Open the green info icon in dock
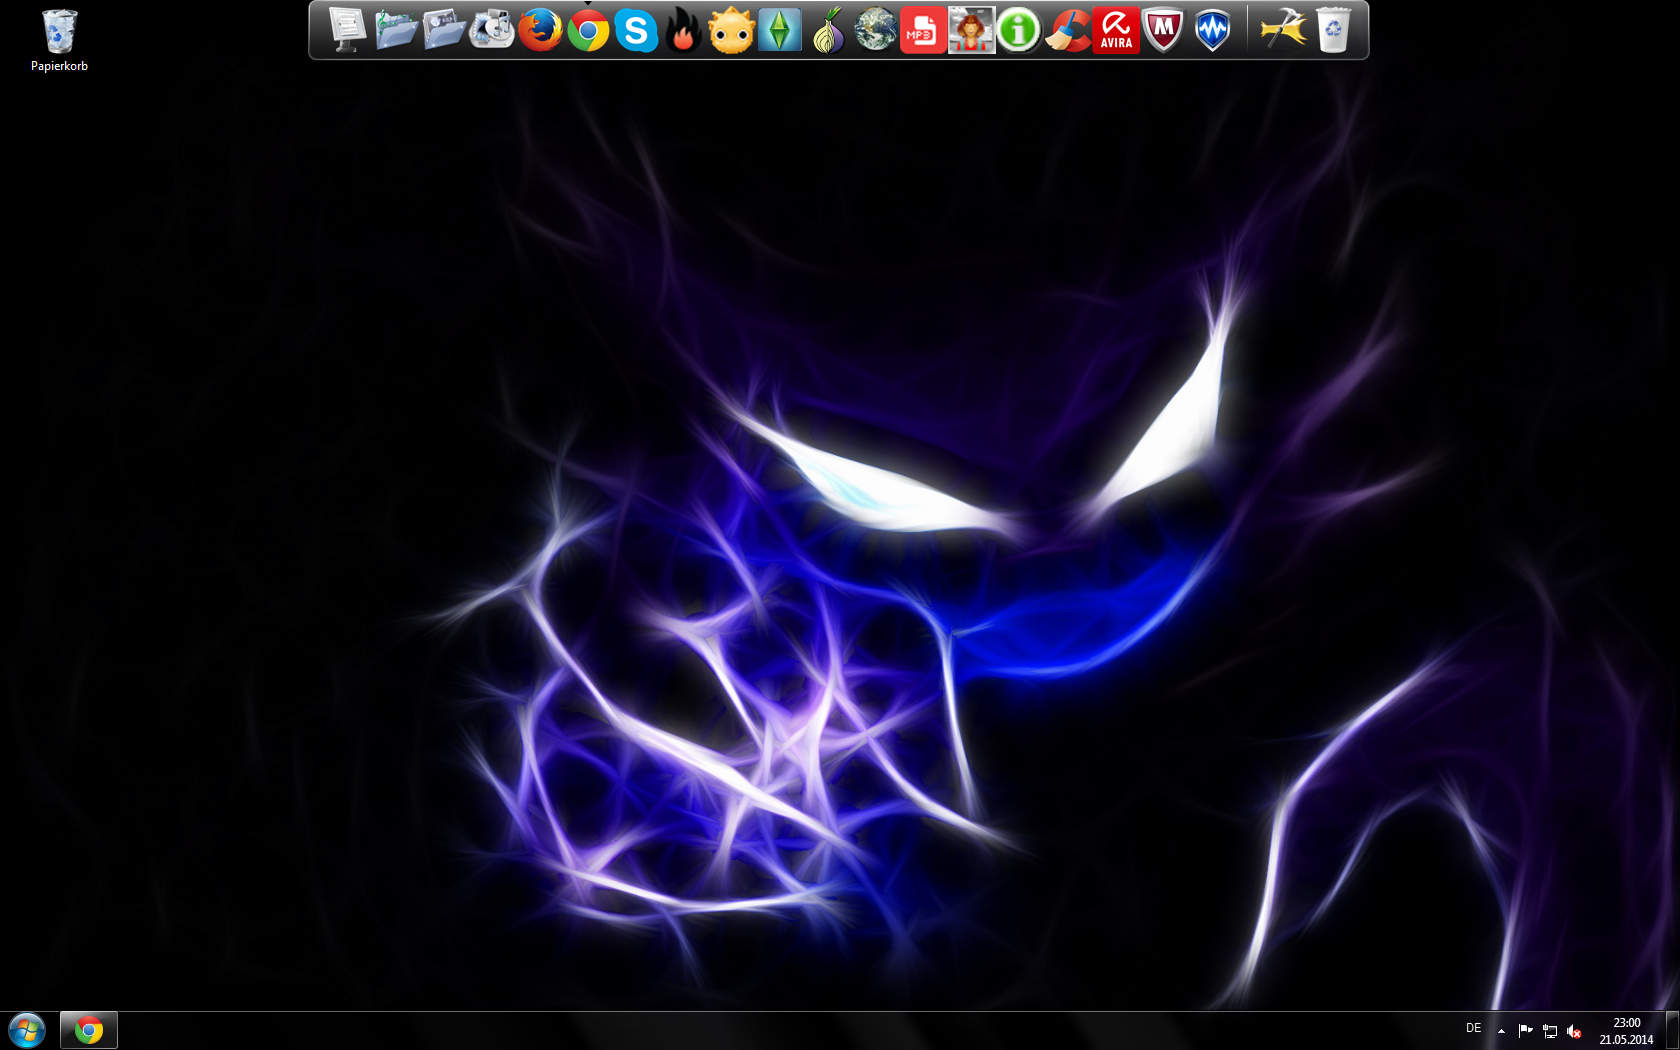 point(1019,30)
